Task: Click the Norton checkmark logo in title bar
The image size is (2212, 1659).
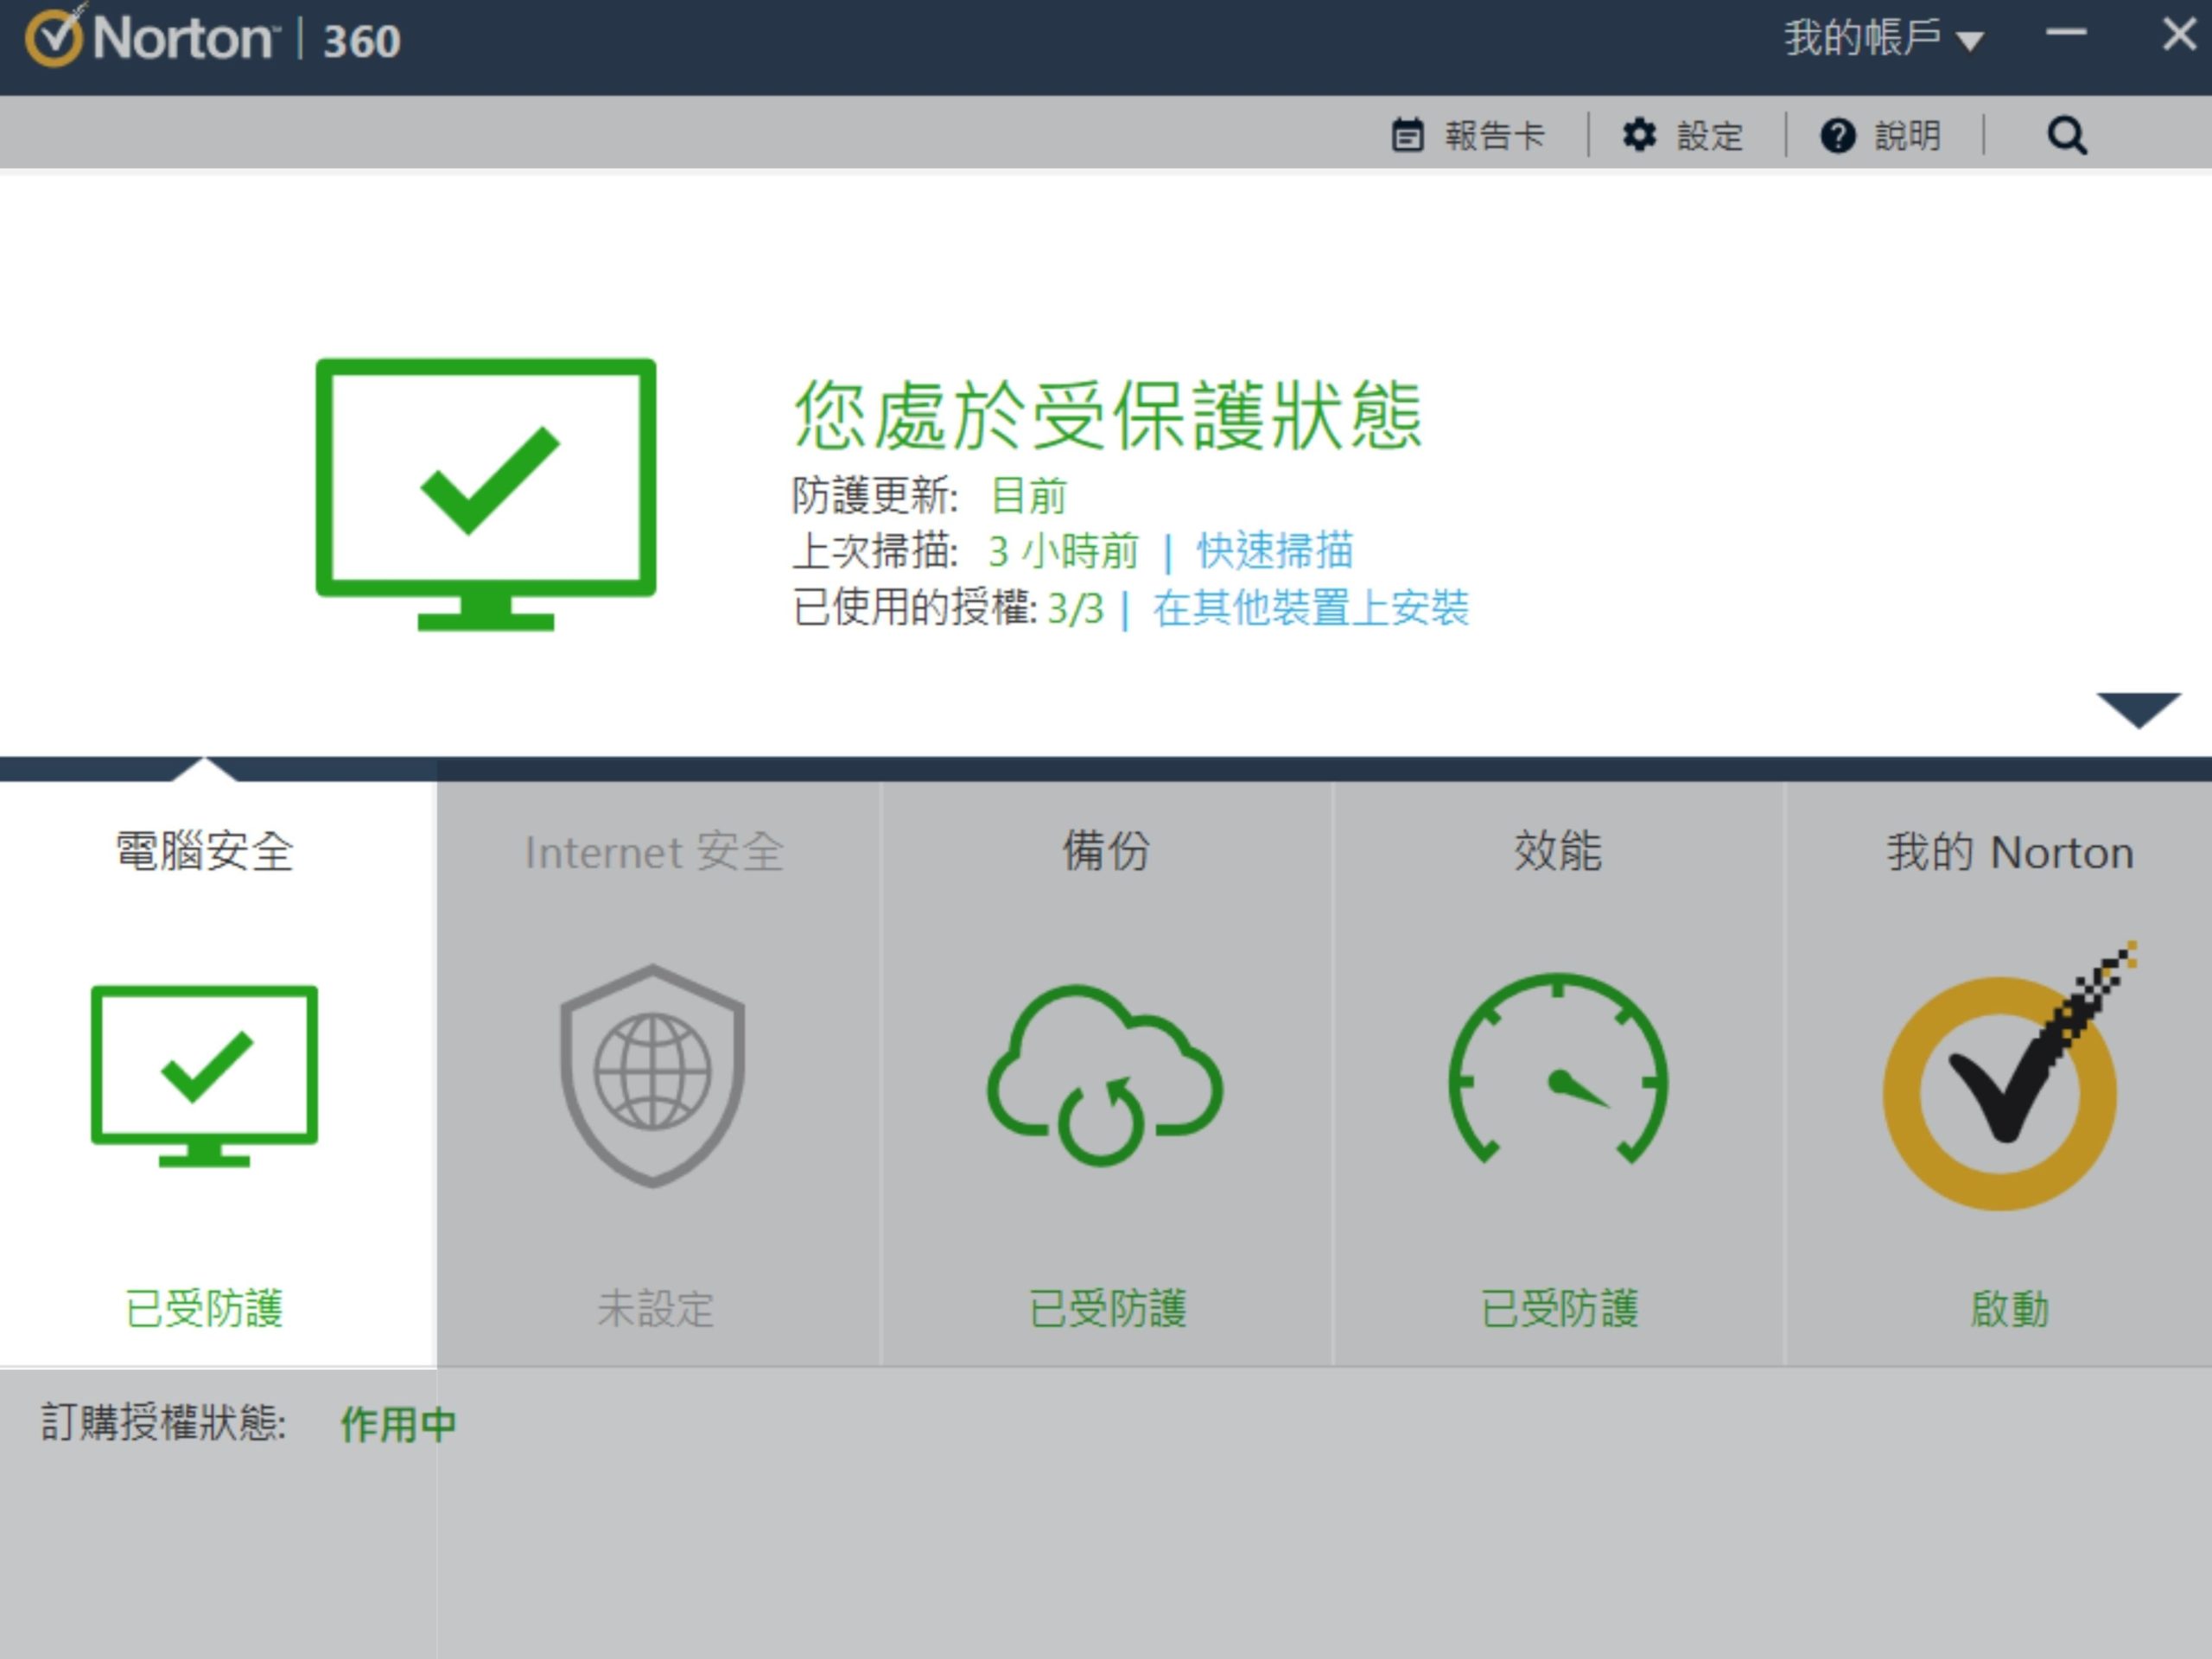Action: [54, 36]
